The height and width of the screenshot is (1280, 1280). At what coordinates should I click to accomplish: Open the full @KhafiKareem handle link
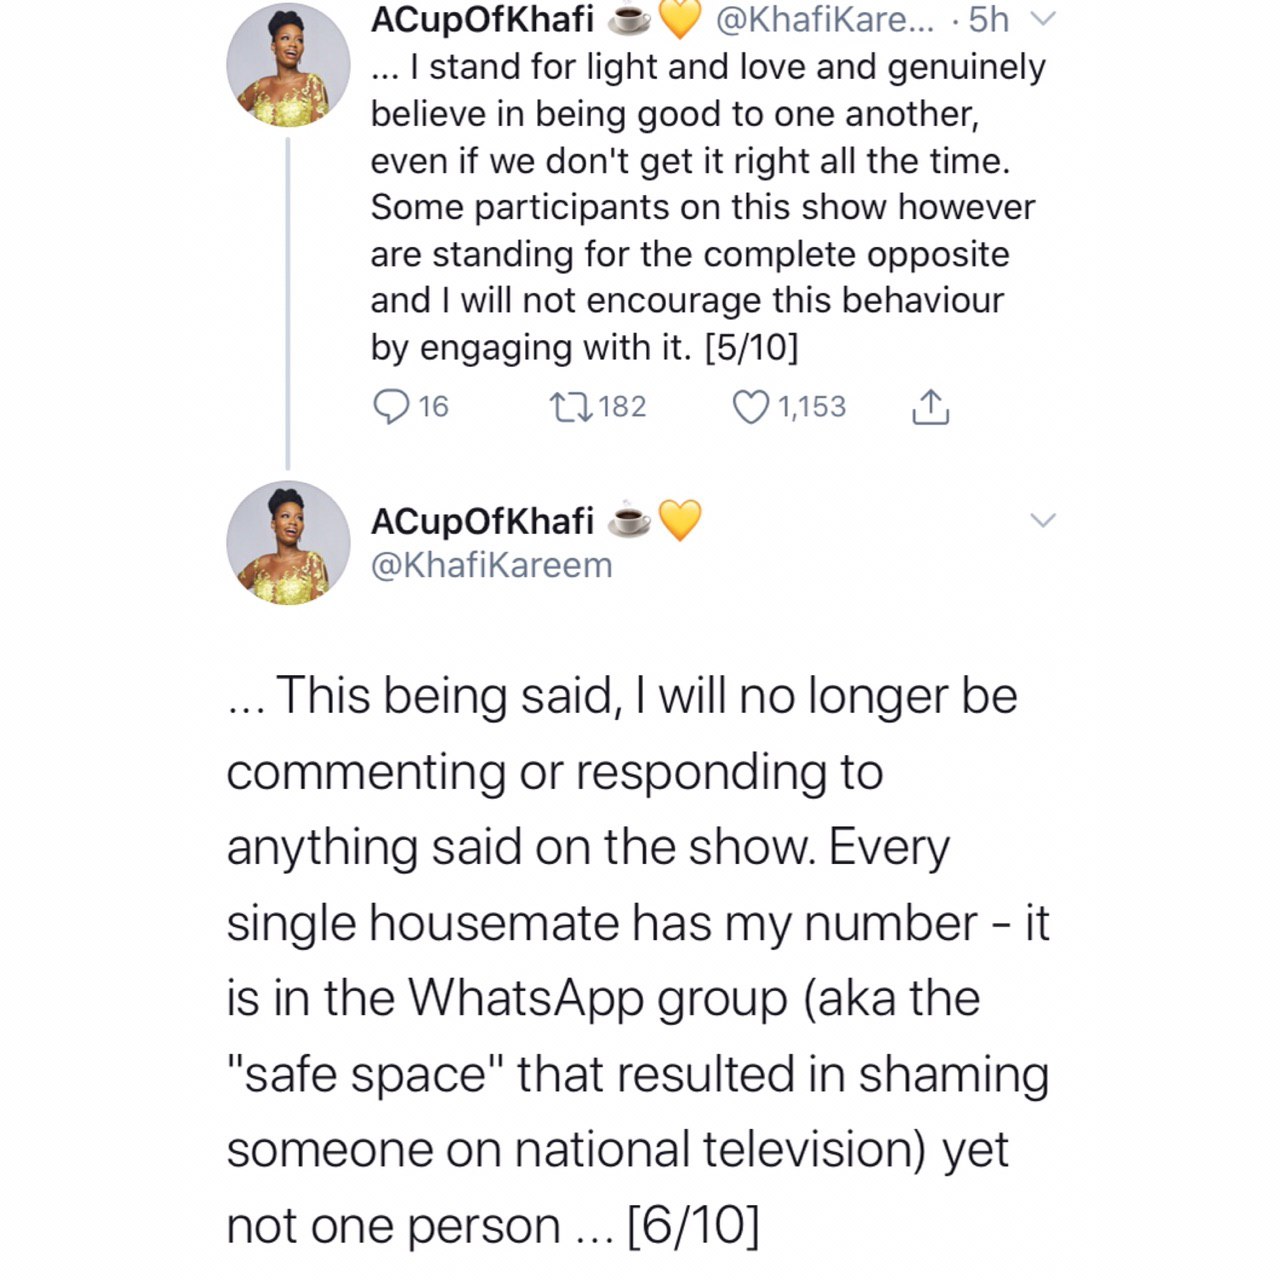491,565
